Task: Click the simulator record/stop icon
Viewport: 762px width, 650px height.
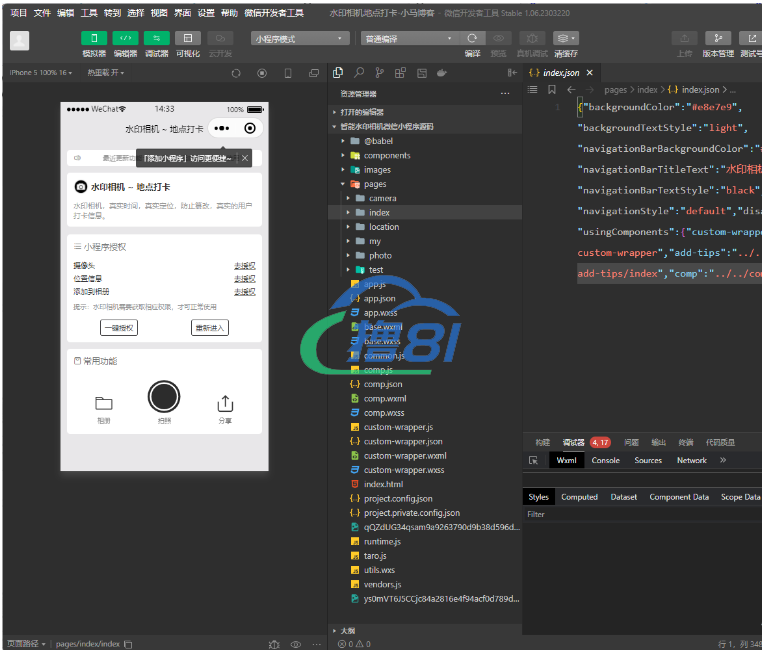Action: [262, 73]
